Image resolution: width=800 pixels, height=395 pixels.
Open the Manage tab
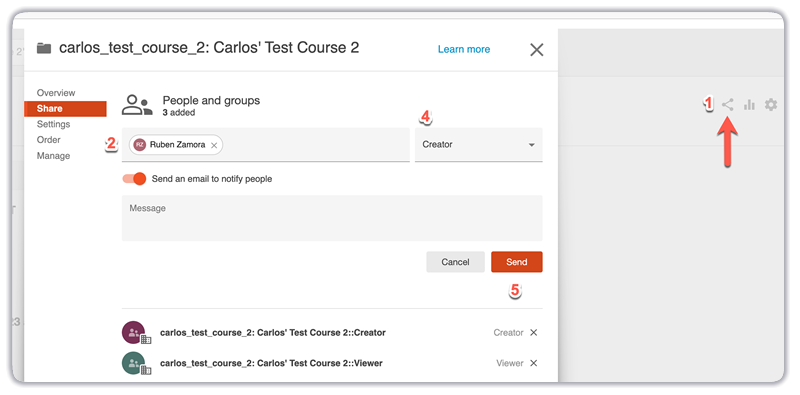point(53,156)
